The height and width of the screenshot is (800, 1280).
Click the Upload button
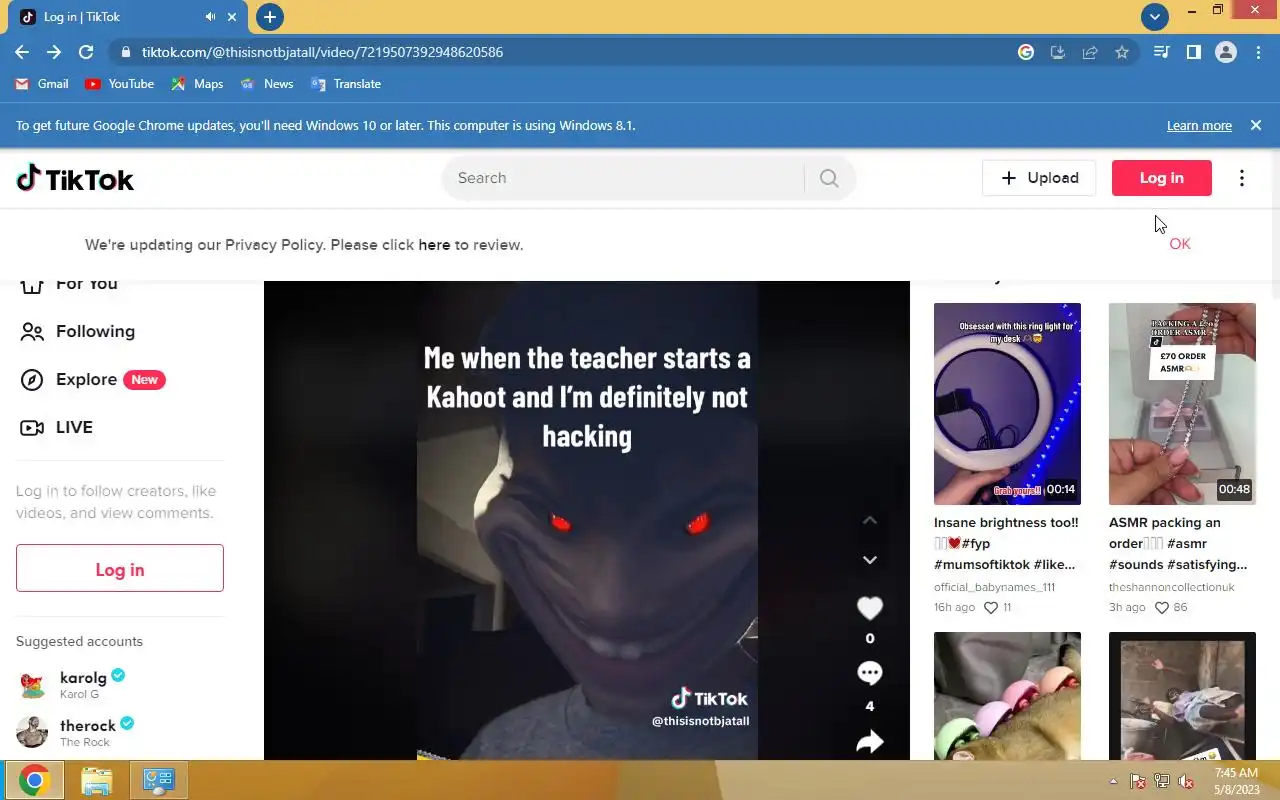click(1039, 178)
